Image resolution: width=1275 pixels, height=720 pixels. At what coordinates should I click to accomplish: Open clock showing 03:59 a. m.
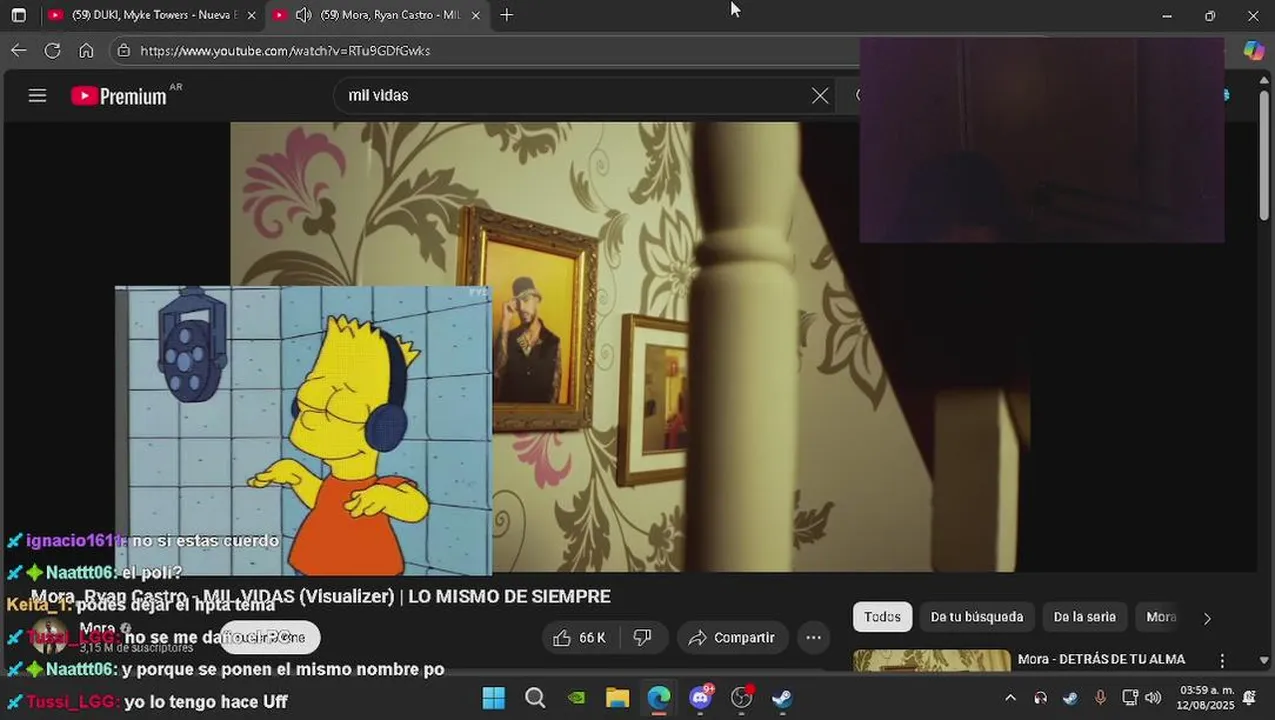pos(1206,698)
